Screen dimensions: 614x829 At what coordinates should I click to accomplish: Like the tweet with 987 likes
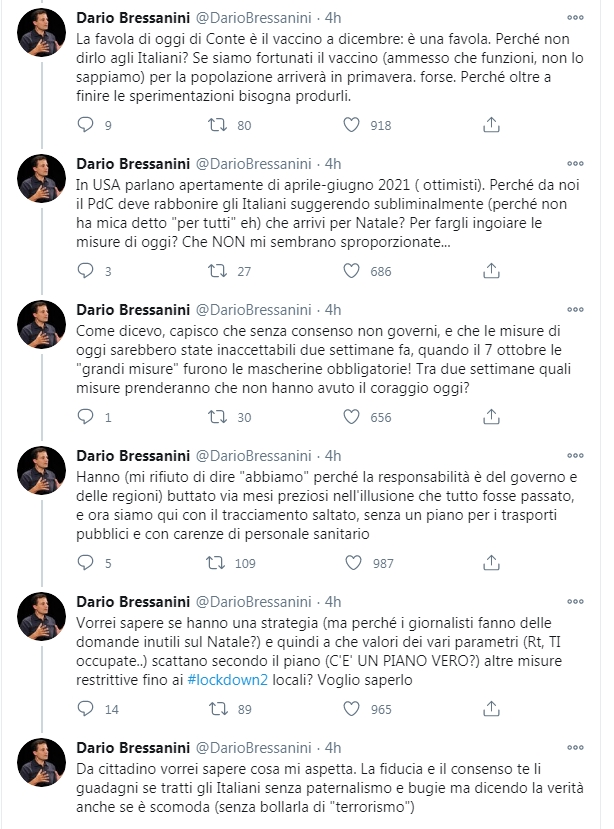(x=353, y=563)
